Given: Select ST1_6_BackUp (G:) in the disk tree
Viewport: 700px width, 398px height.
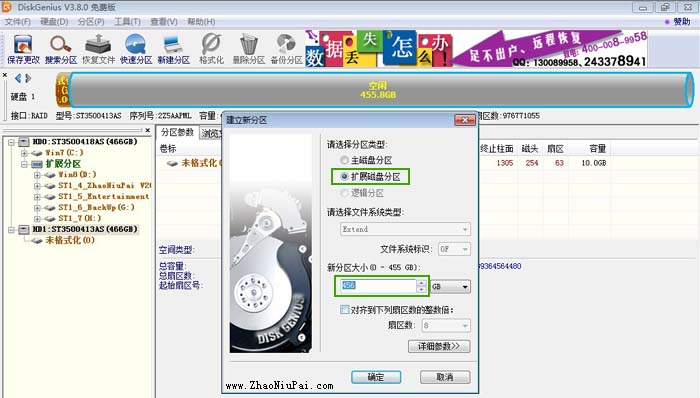Looking at the screenshot, I should (96, 207).
